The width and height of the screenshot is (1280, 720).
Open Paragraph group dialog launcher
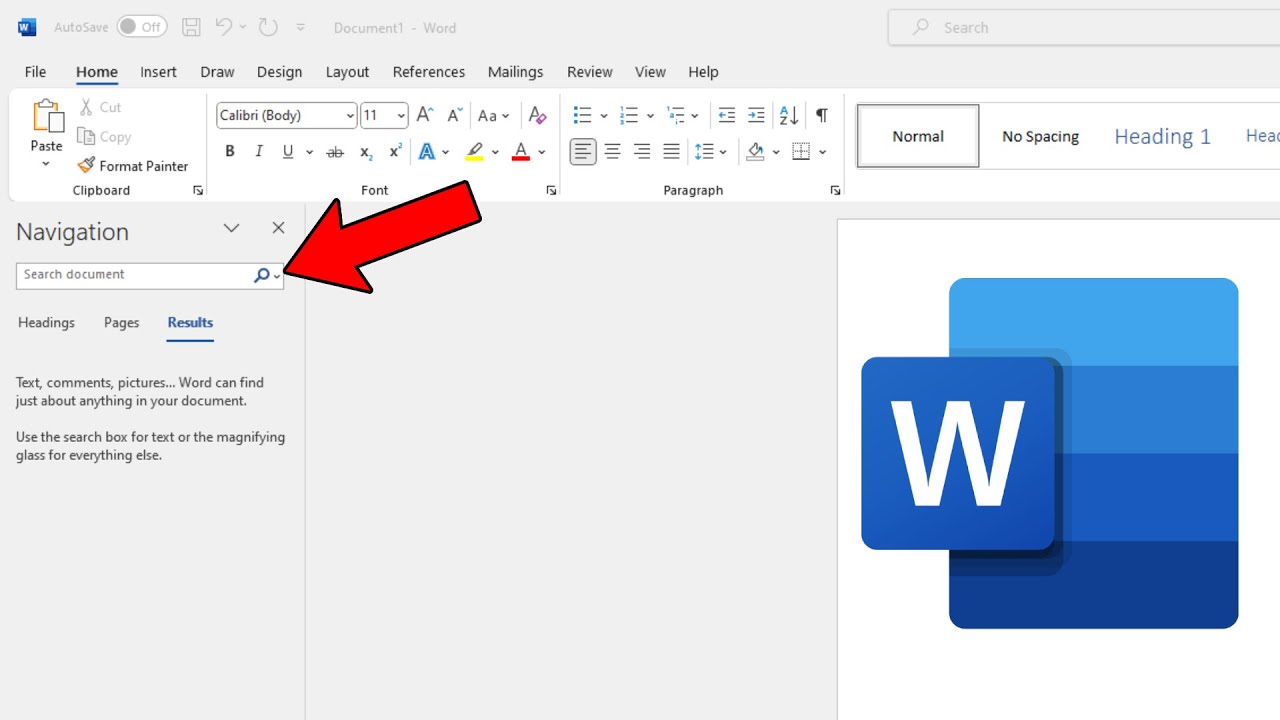[x=835, y=190]
